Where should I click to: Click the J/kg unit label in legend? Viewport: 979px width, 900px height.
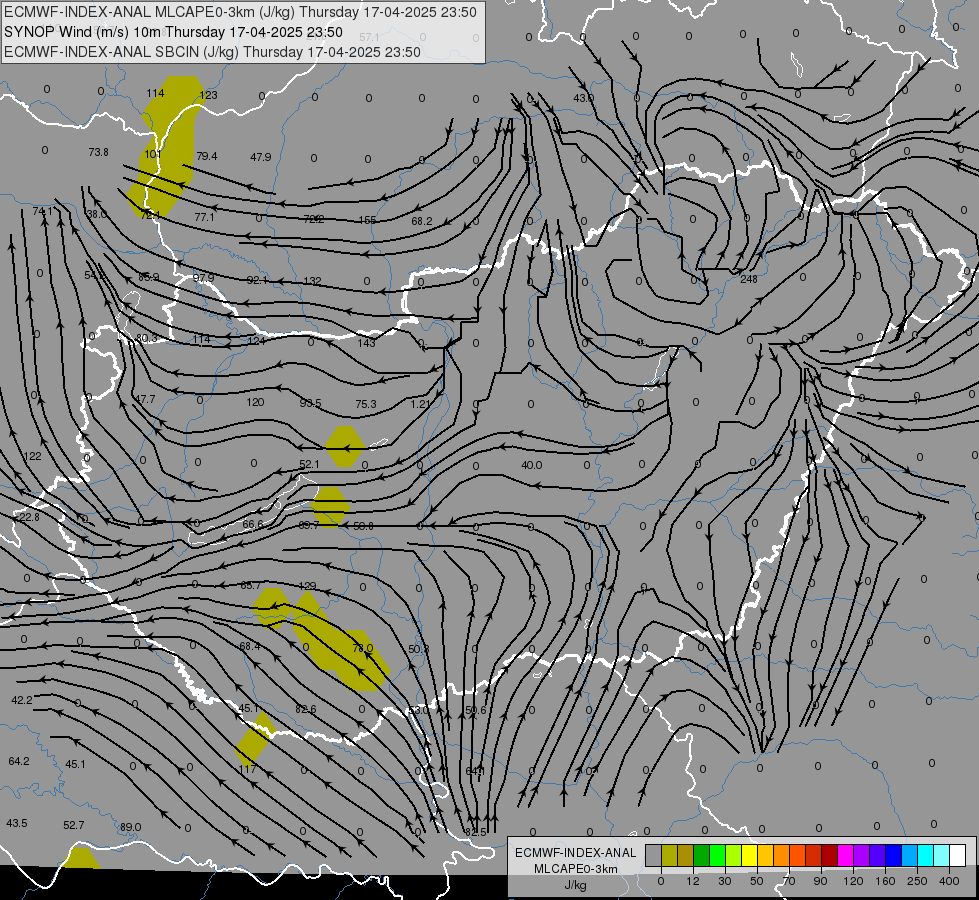point(575,885)
